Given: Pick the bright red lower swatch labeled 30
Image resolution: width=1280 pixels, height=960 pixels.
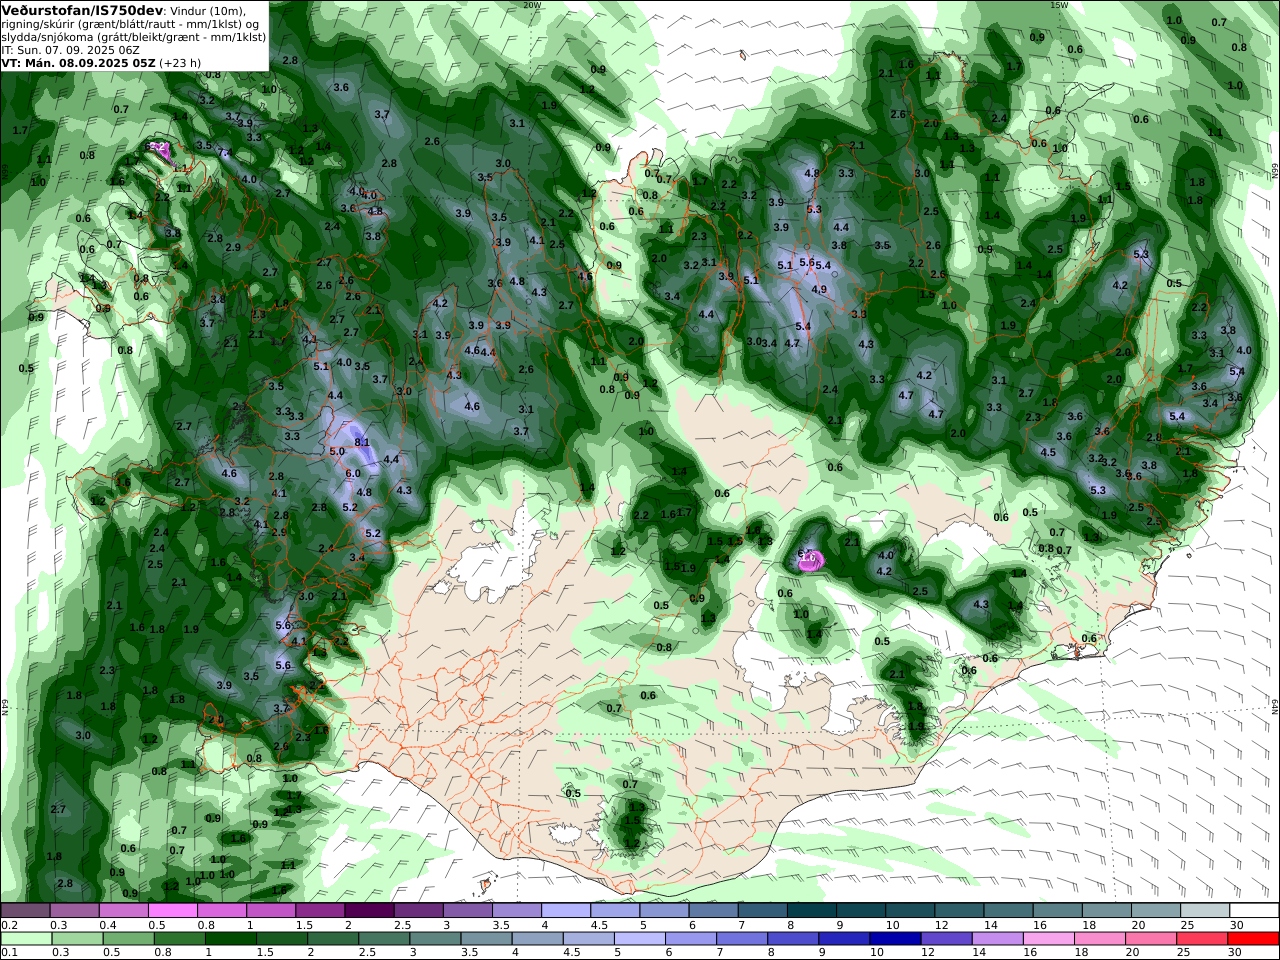Looking at the screenshot, I should 1254,939.
